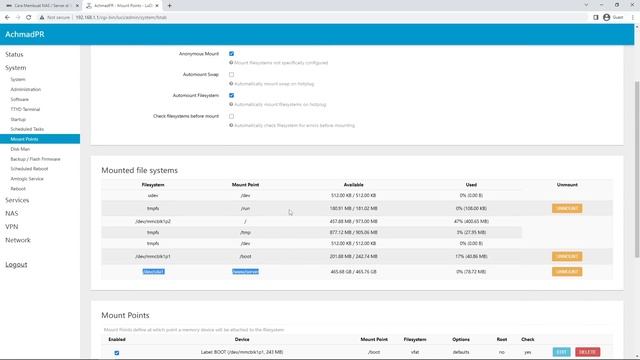Open a new browser tab with plus icon
The height and width of the screenshot is (360, 640).
coord(169,6)
